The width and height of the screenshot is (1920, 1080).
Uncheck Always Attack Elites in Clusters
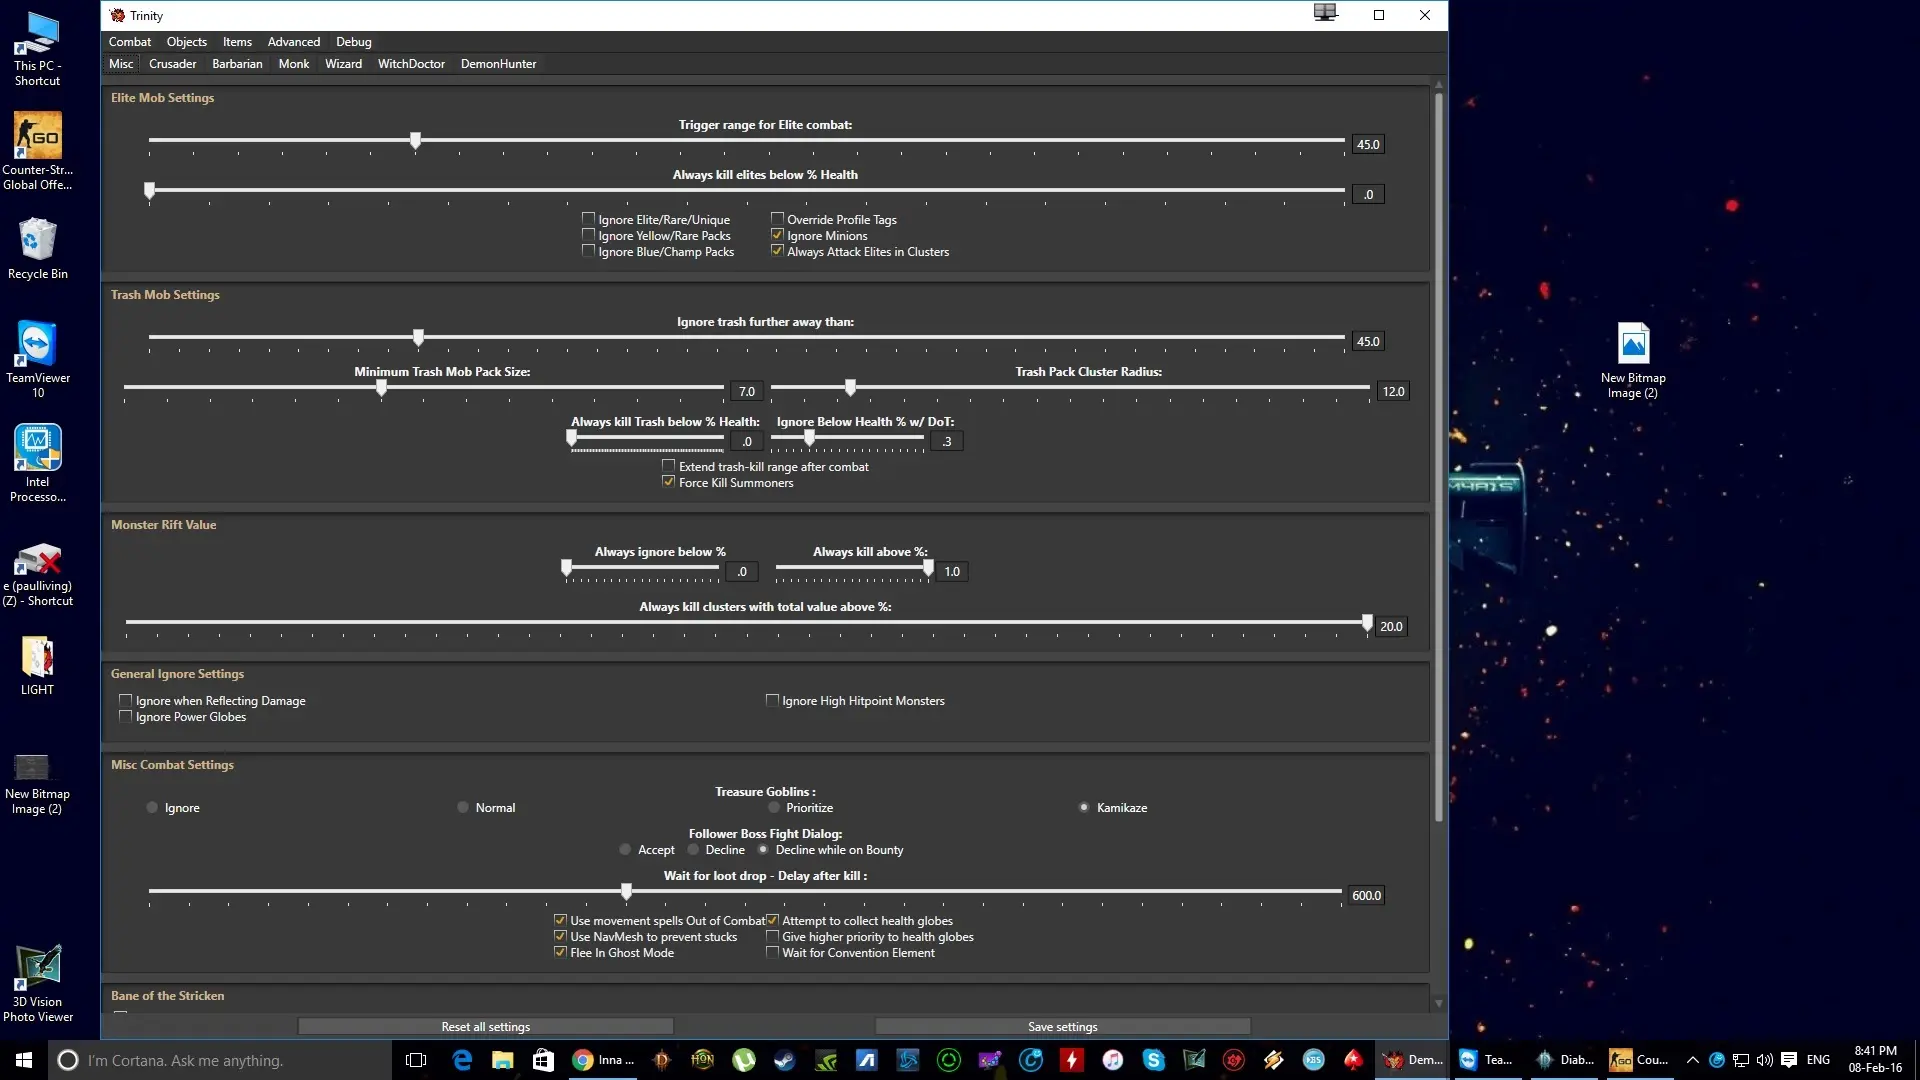pyautogui.click(x=777, y=251)
